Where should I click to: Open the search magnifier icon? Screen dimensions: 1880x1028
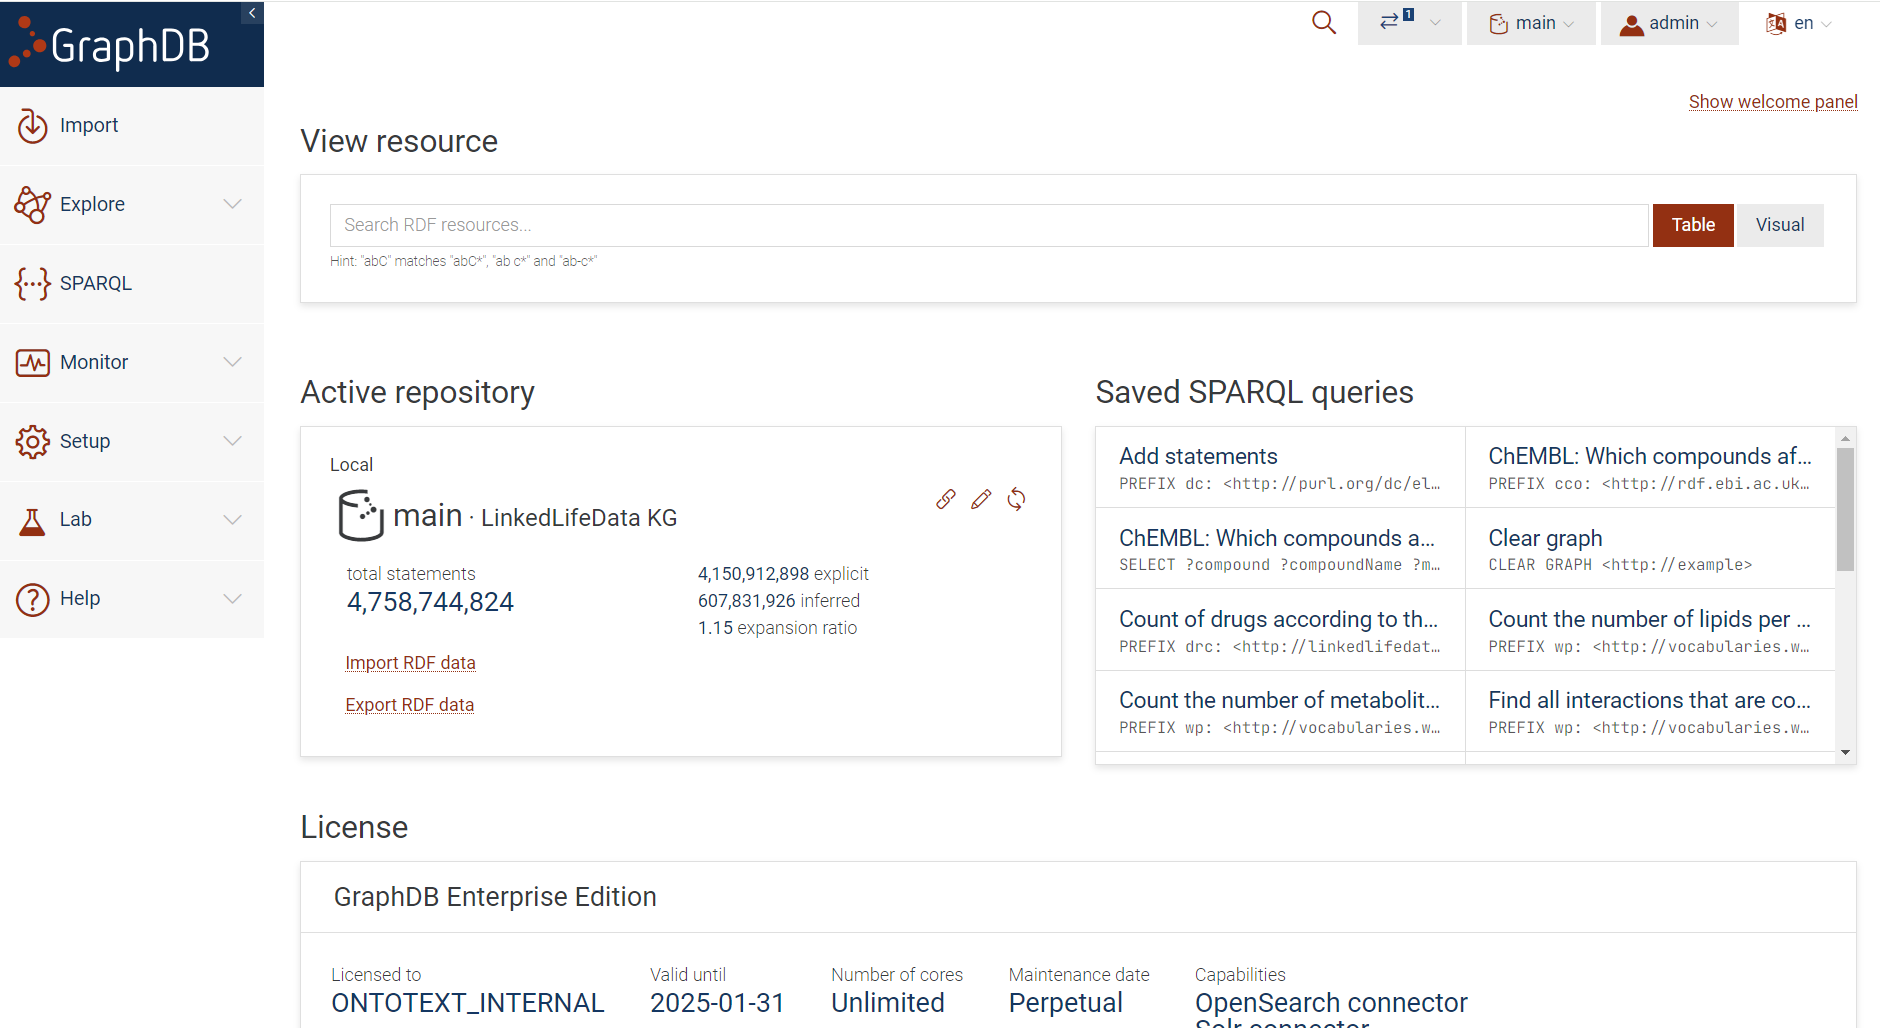(x=1323, y=22)
